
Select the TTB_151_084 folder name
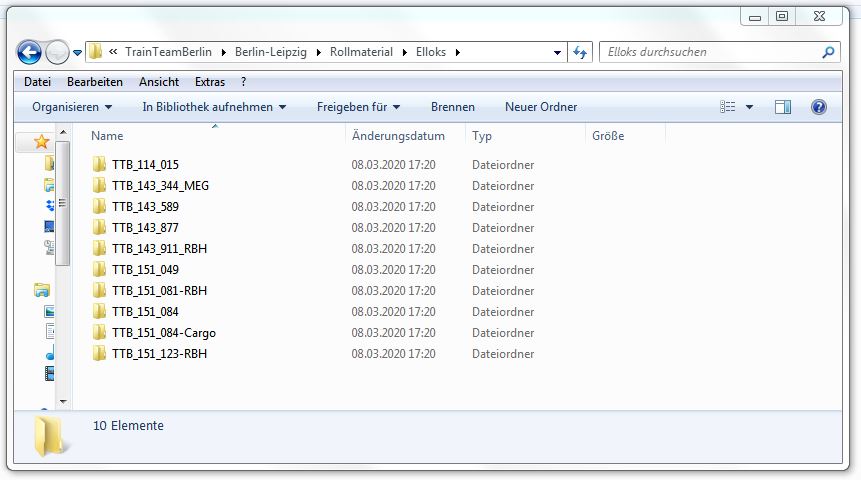[145, 312]
